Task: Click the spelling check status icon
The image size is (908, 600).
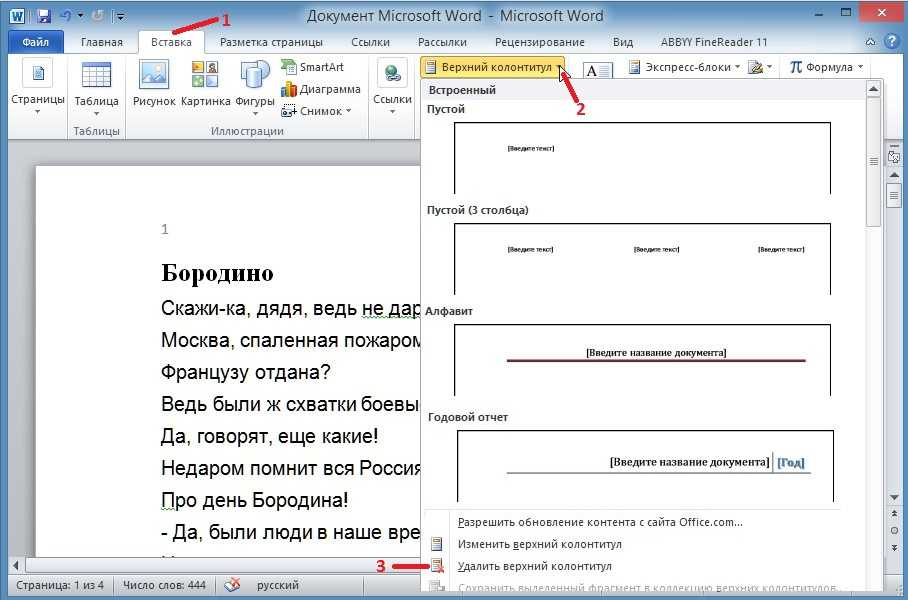Action: click(232, 585)
